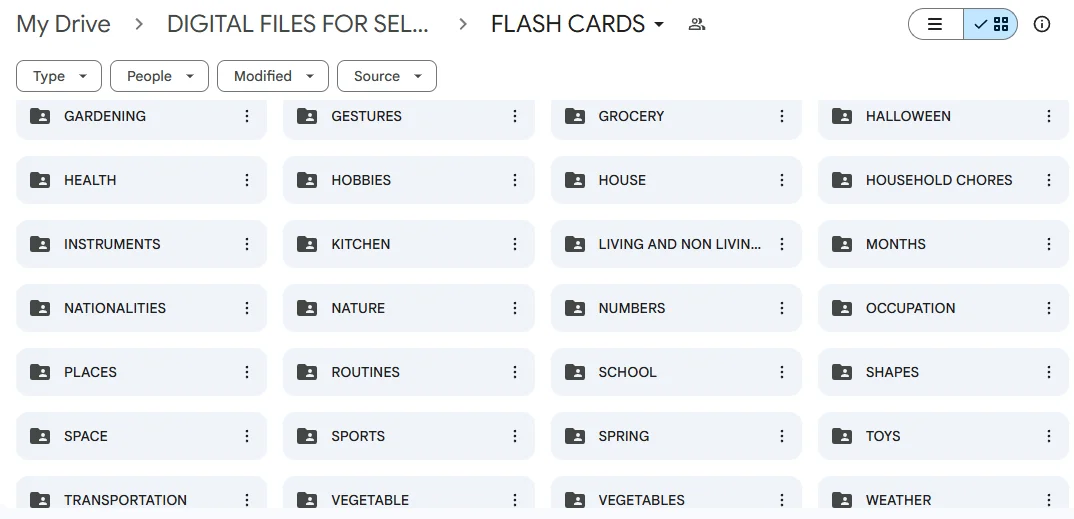Open the Modified filter dropdown
Viewport: 1074px width, 519px height.
pos(273,76)
